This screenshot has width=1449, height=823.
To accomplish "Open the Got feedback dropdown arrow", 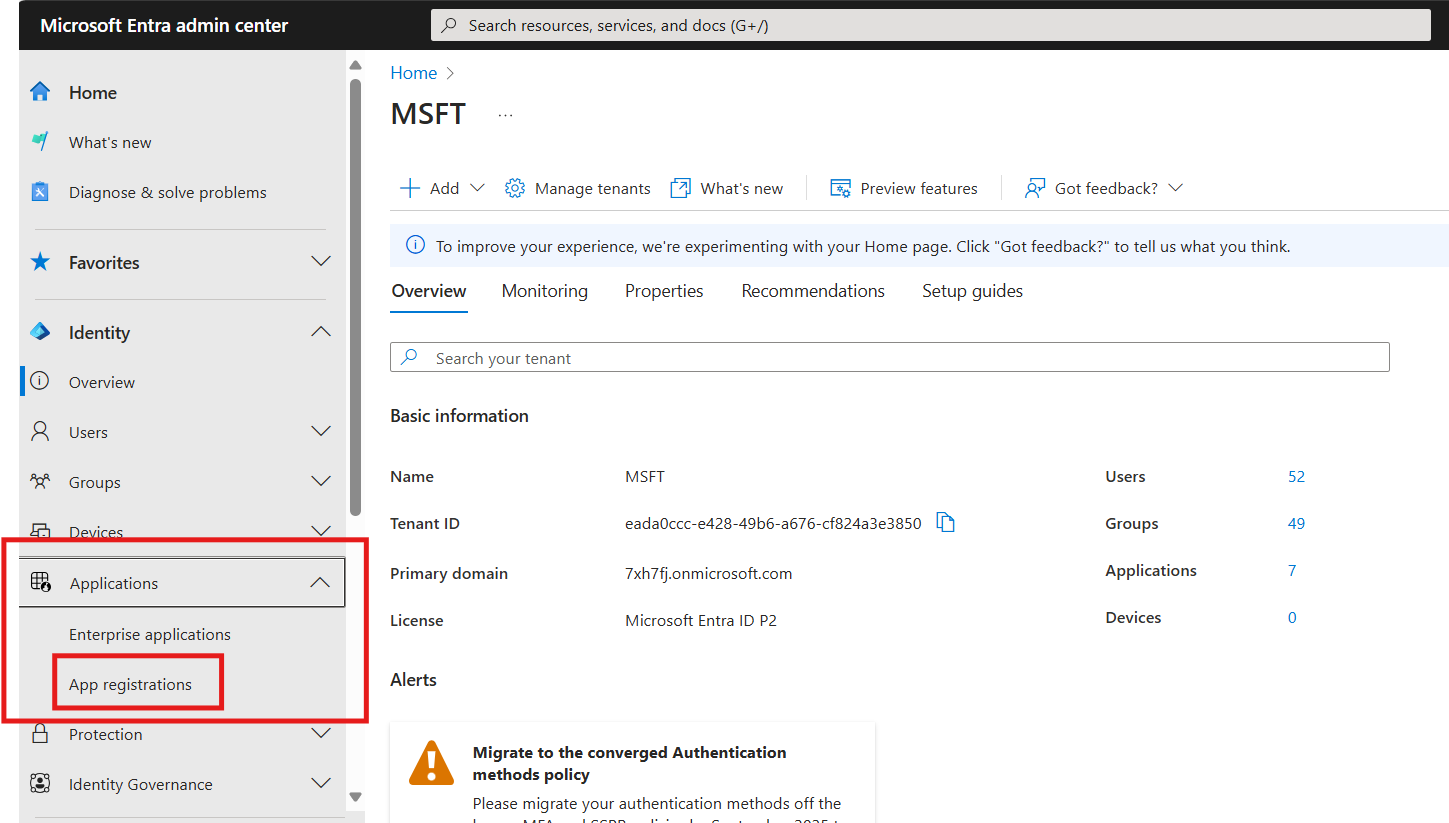I will (x=1176, y=188).
